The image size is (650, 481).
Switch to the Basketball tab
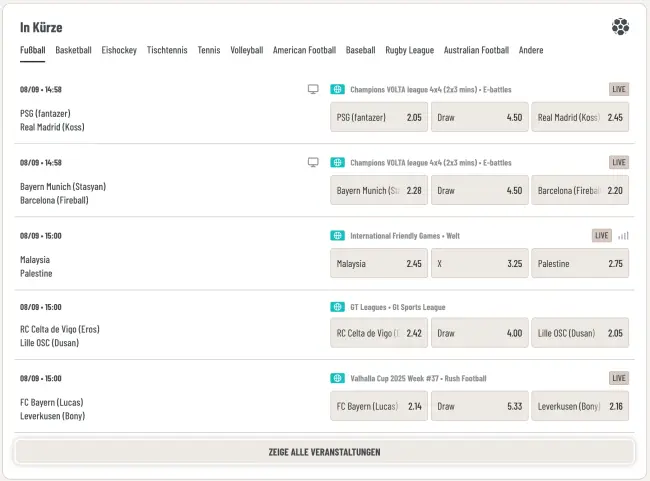73,50
